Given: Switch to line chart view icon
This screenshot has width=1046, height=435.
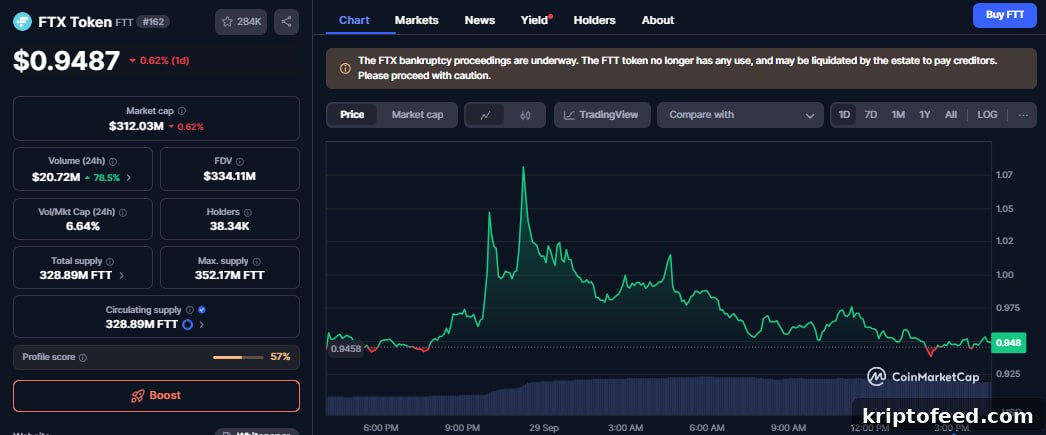Looking at the screenshot, I should coord(485,115).
